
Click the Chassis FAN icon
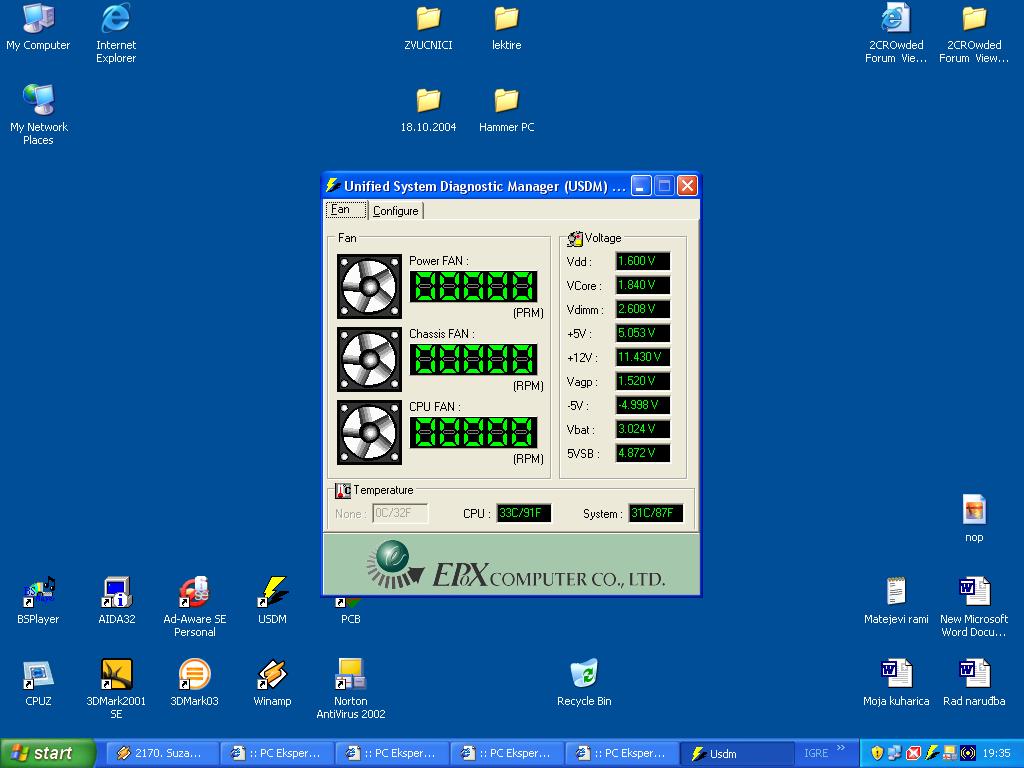(x=369, y=359)
